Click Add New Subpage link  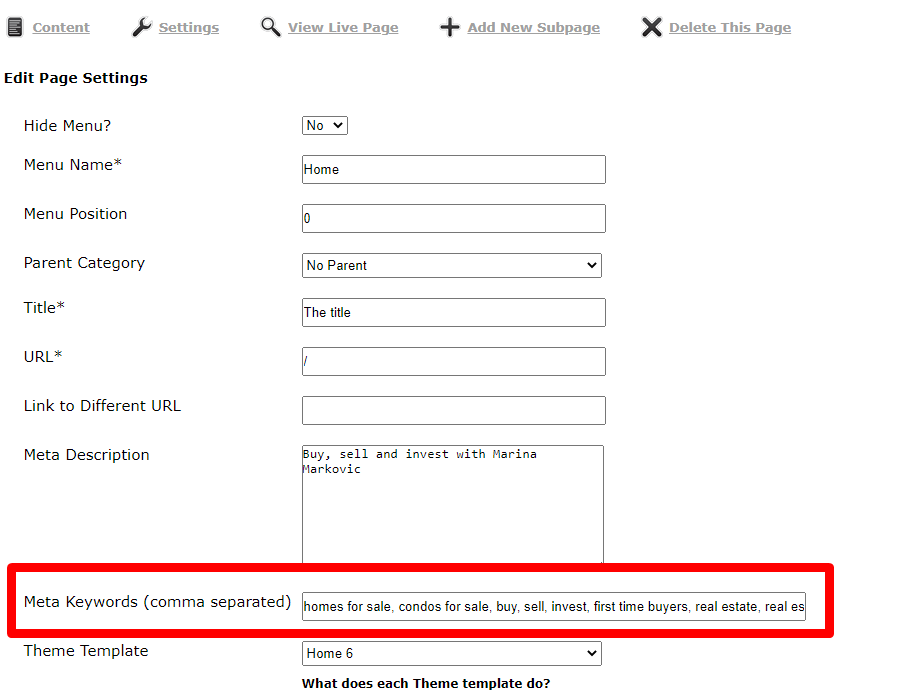(533, 27)
